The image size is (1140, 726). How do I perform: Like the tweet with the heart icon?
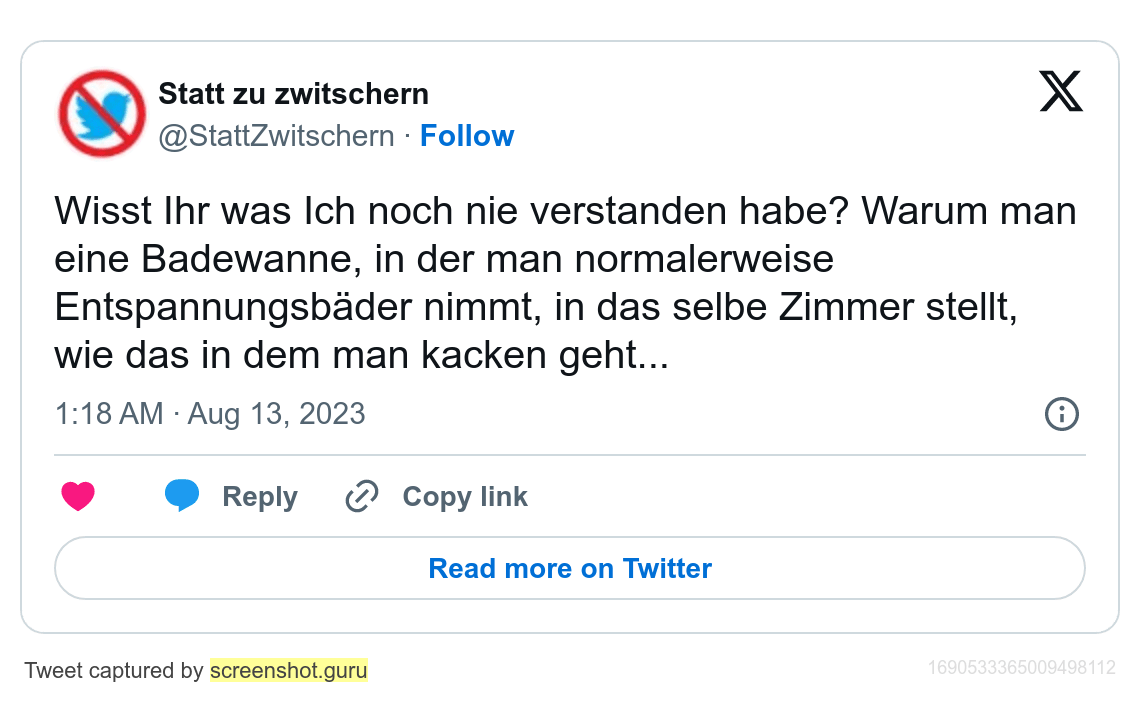click(x=78, y=497)
